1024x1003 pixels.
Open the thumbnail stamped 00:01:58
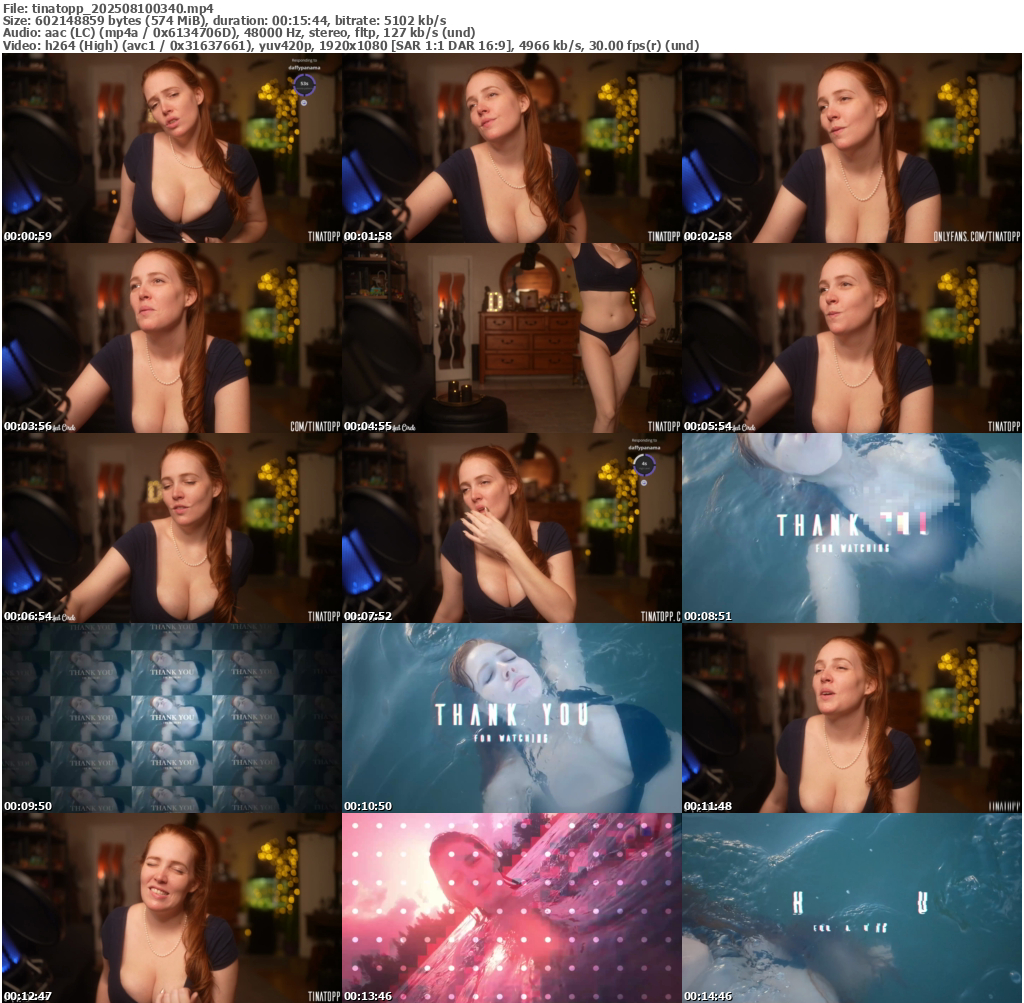click(x=511, y=148)
